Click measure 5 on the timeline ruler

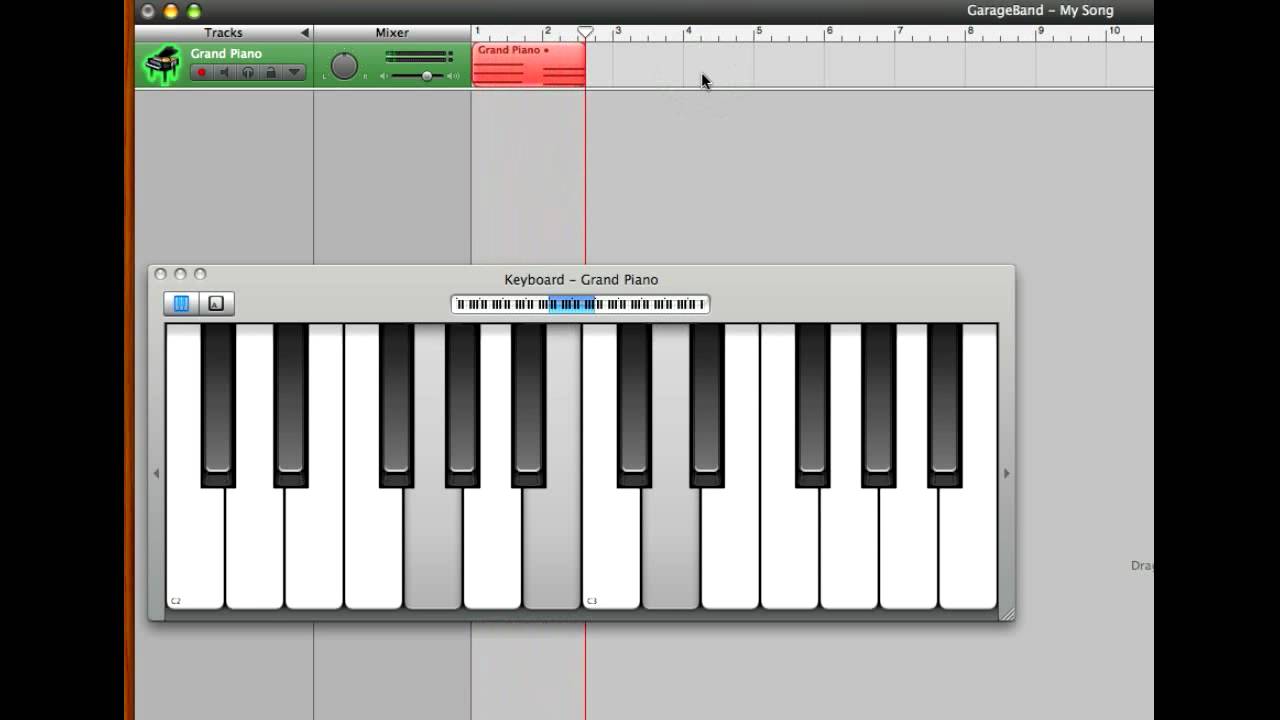(x=758, y=32)
